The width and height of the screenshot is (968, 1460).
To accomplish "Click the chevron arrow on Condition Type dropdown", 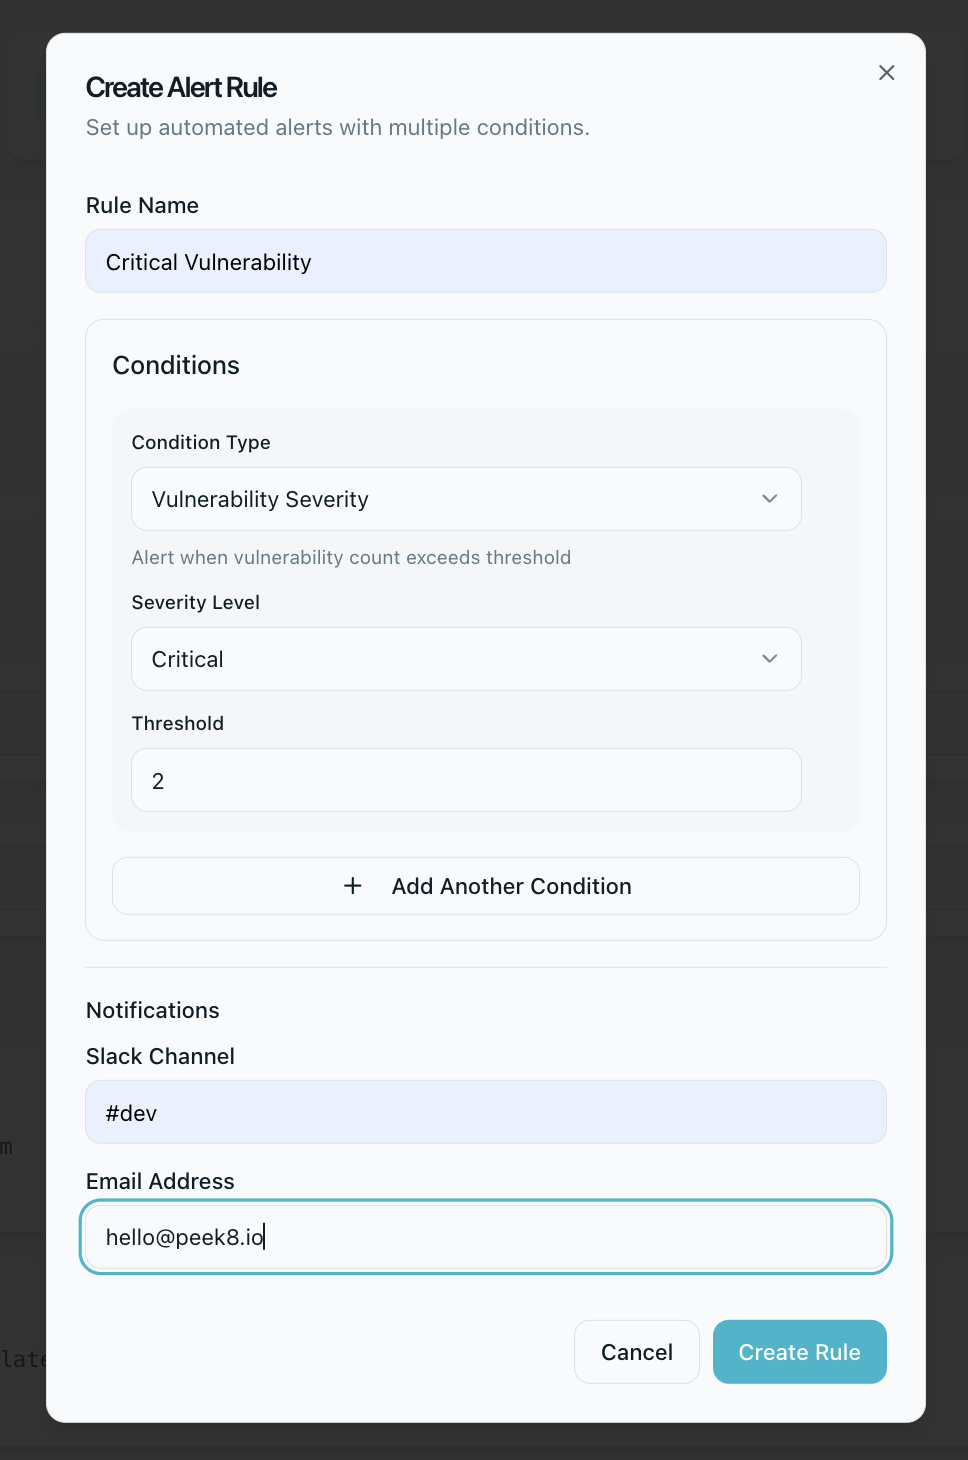I will pyautogui.click(x=769, y=499).
